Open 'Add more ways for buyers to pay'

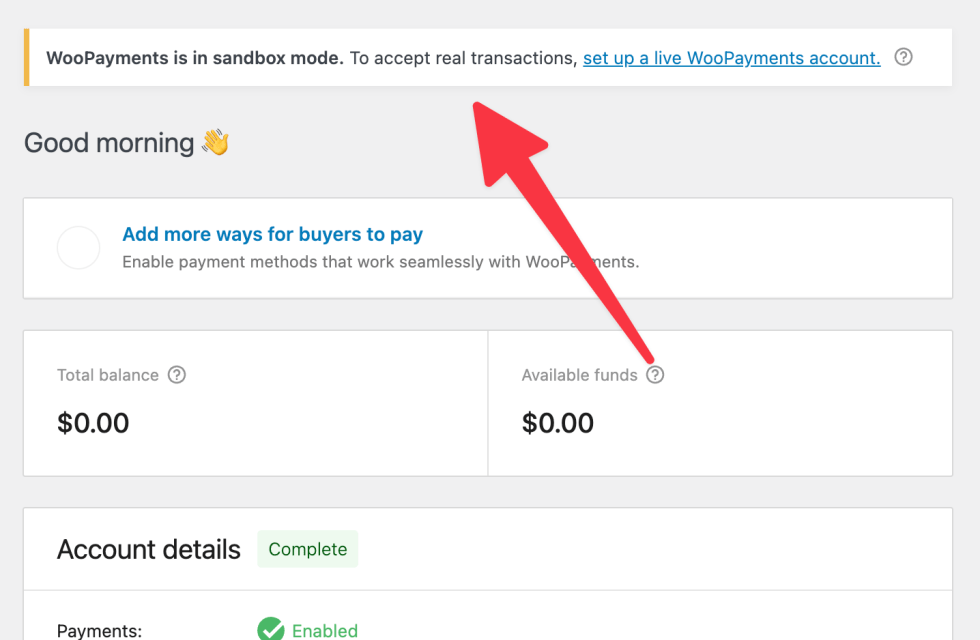pos(272,234)
